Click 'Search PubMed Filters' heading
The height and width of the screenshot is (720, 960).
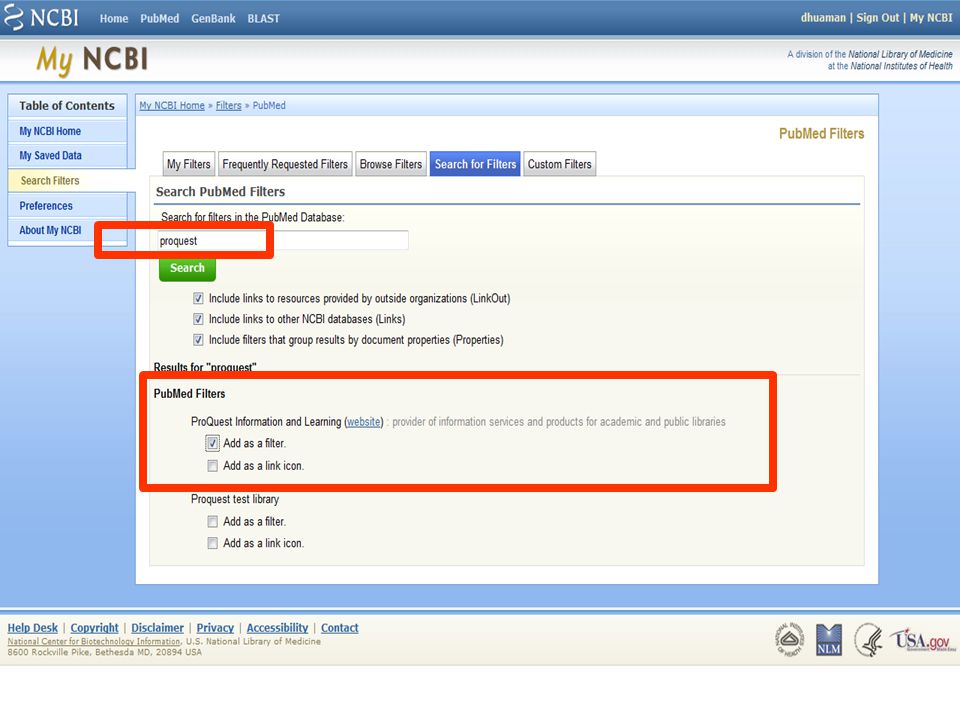pyautogui.click(x=220, y=192)
